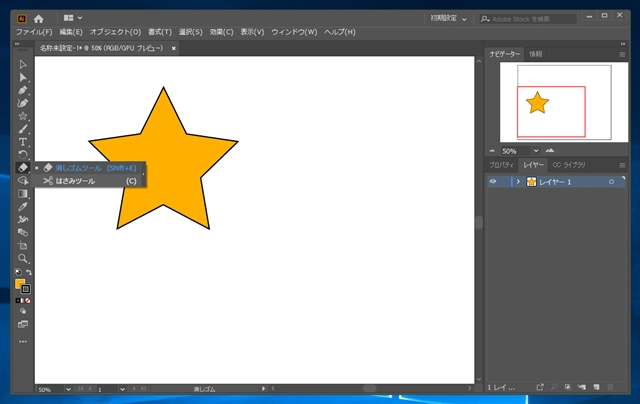Select the Selection tool arrow
The image size is (640, 404).
click(23, 64)
